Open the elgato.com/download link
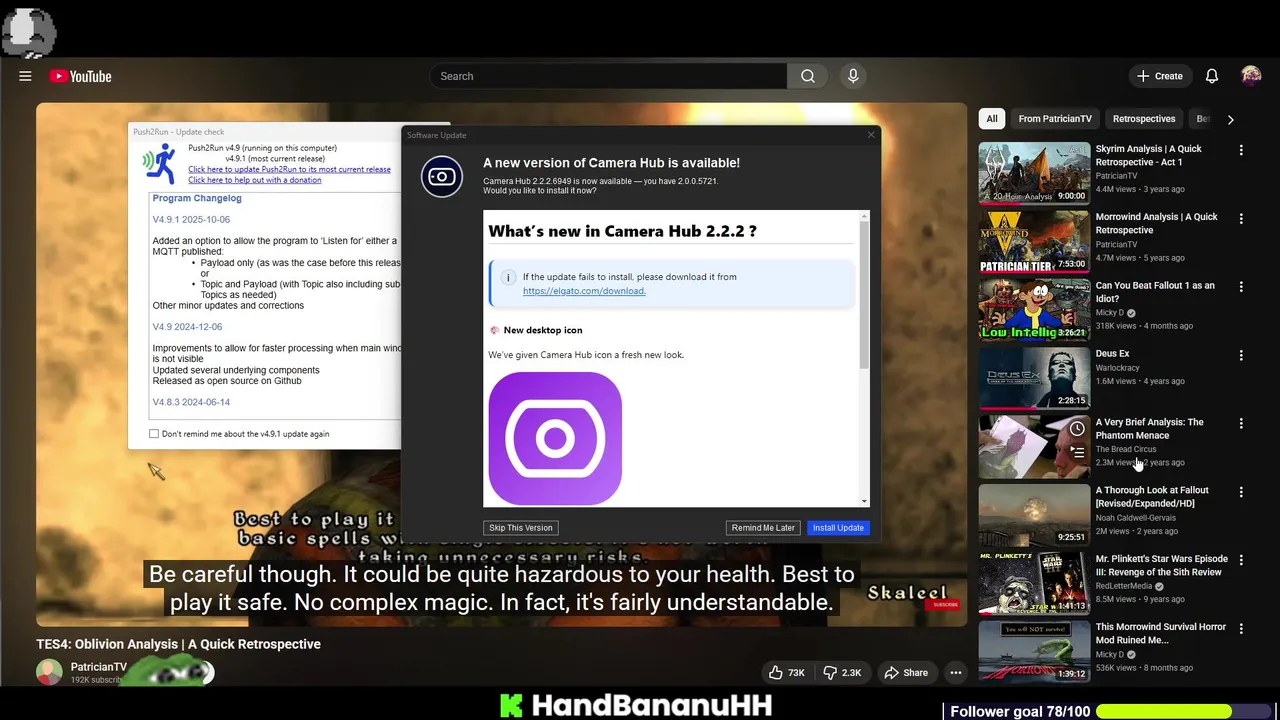This screenshot has height=720, width=1280. 584,291
